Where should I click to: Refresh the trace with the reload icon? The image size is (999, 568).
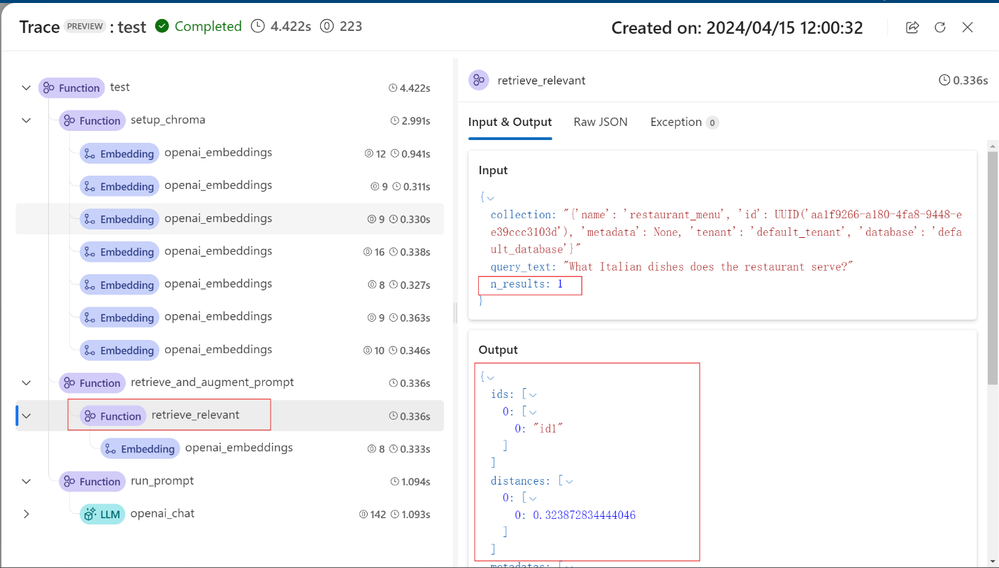coord(940,27)
